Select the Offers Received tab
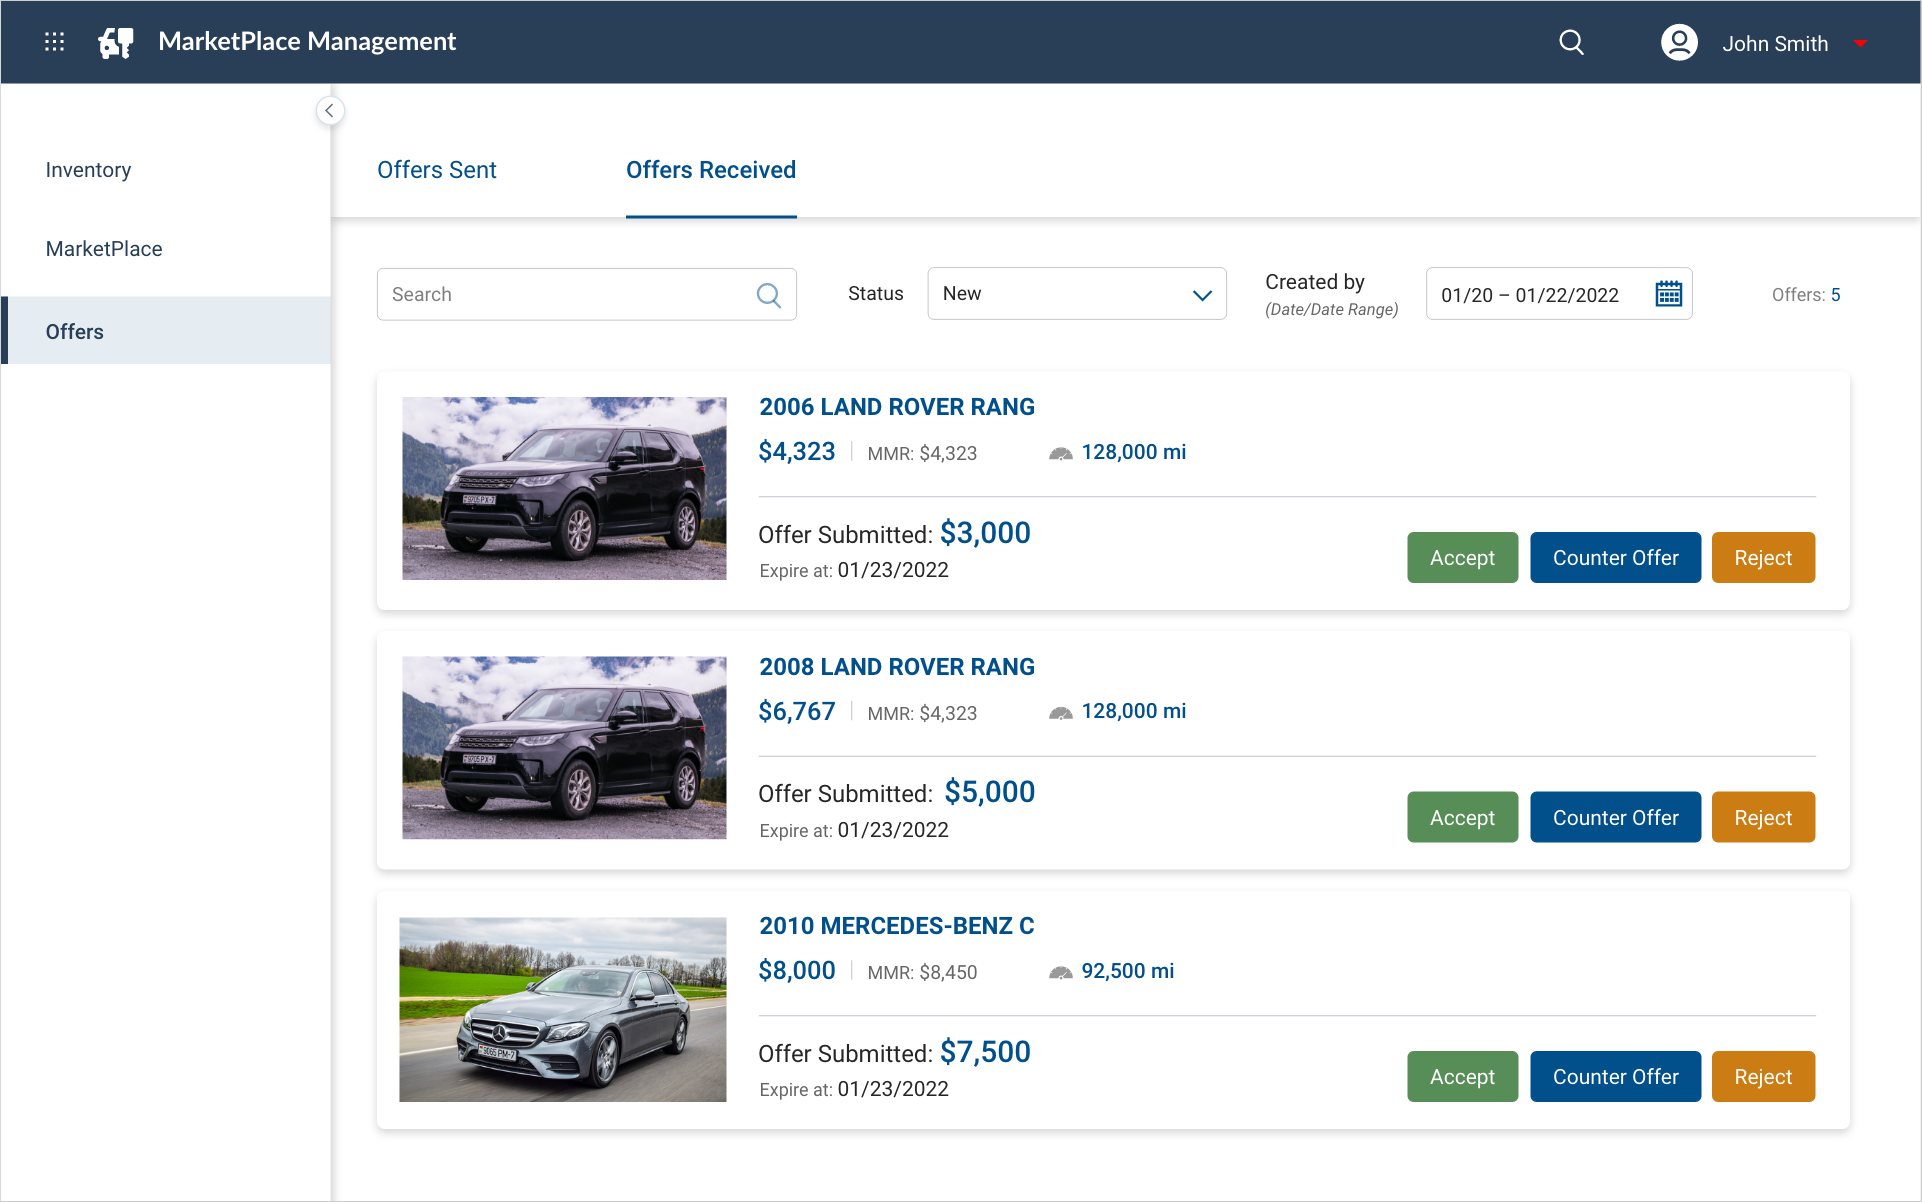Screen dimensions: 1922x1202 [710, 170]
